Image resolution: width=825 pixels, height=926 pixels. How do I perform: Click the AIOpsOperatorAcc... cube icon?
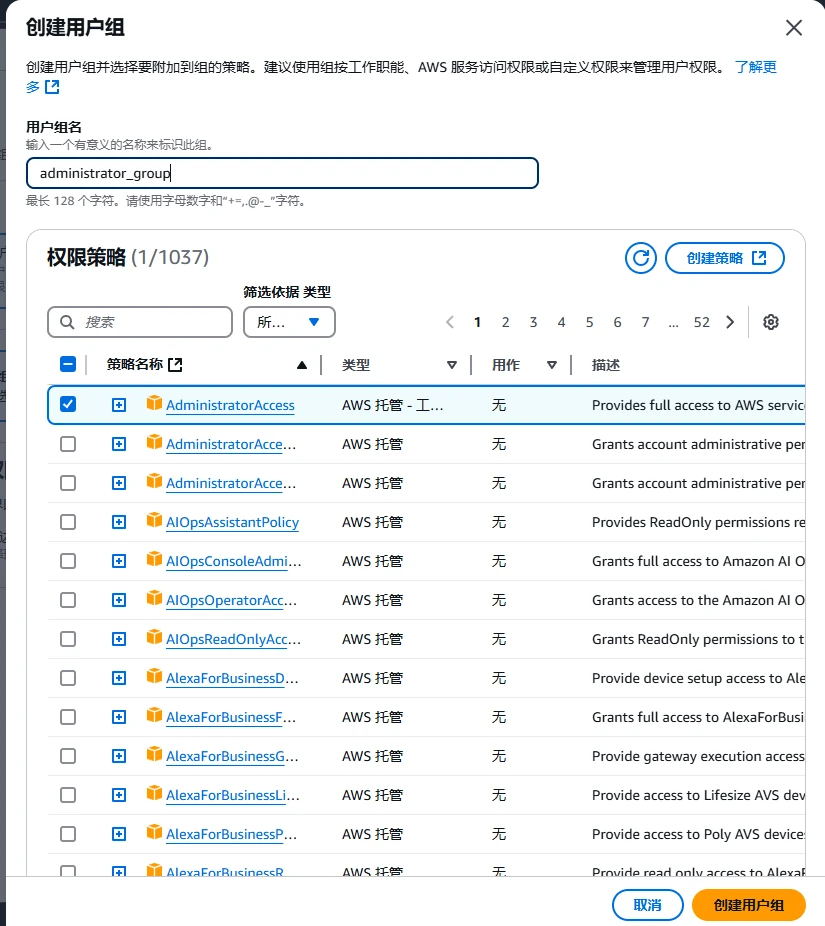(x=154, y=598)
